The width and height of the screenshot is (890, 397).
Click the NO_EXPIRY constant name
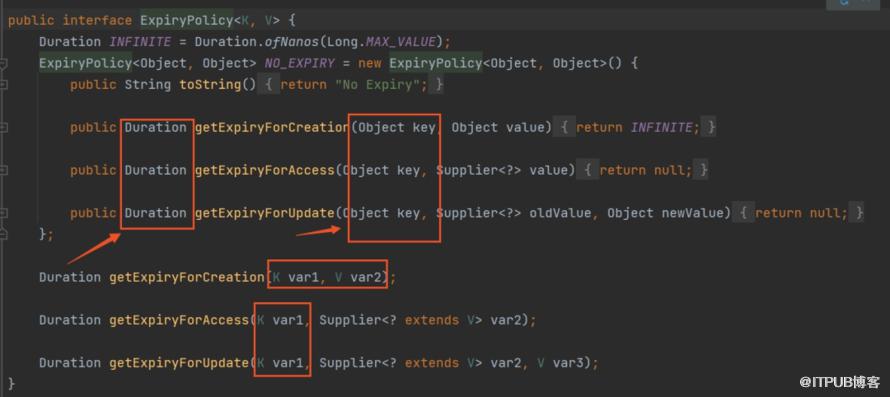(300, 63)
